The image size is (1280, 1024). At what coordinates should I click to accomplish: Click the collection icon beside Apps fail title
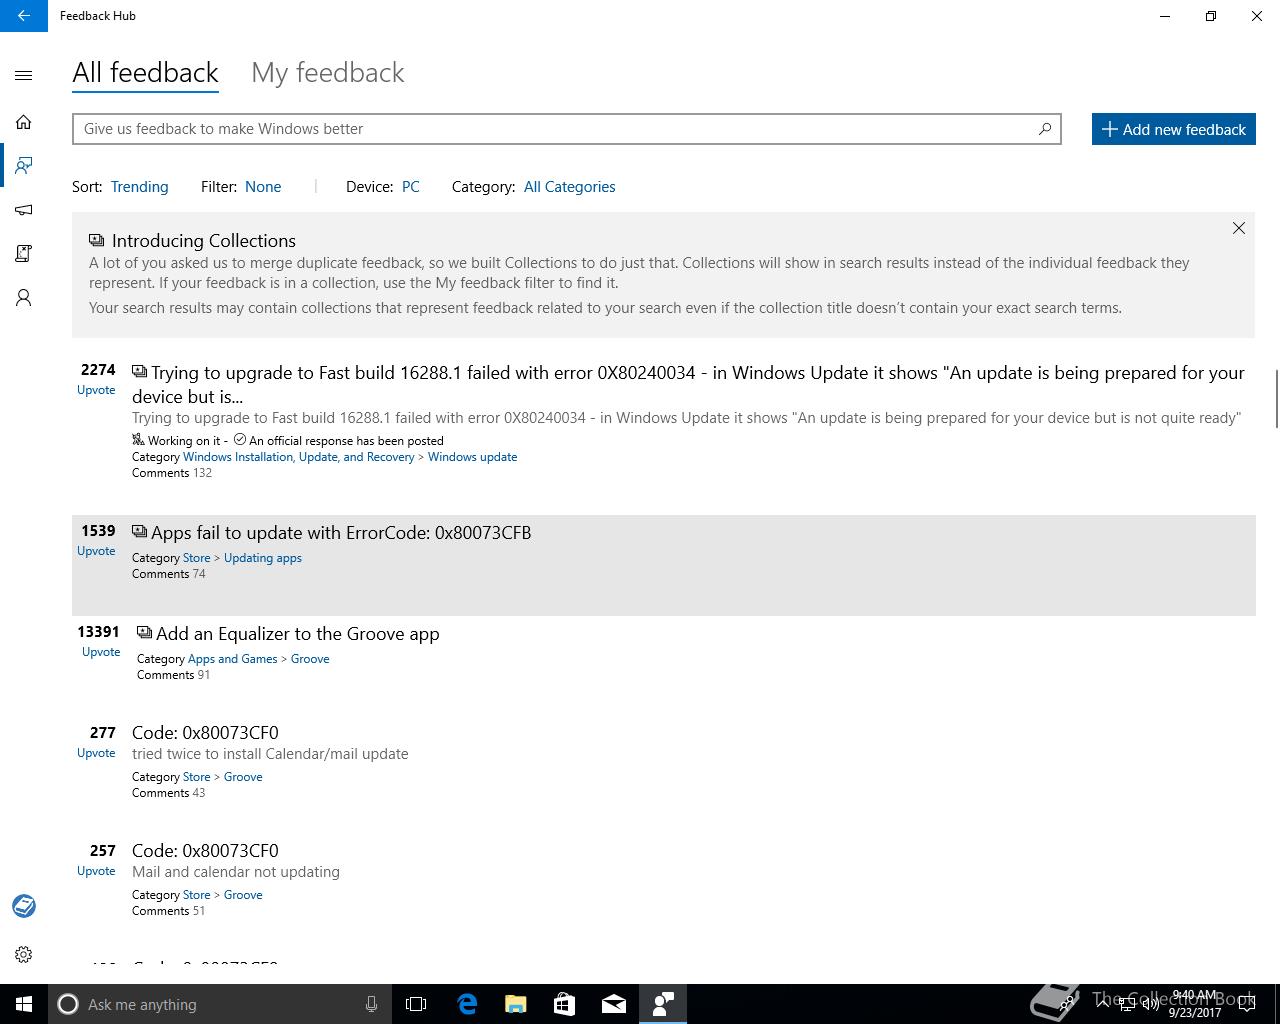tap(139, 532)
